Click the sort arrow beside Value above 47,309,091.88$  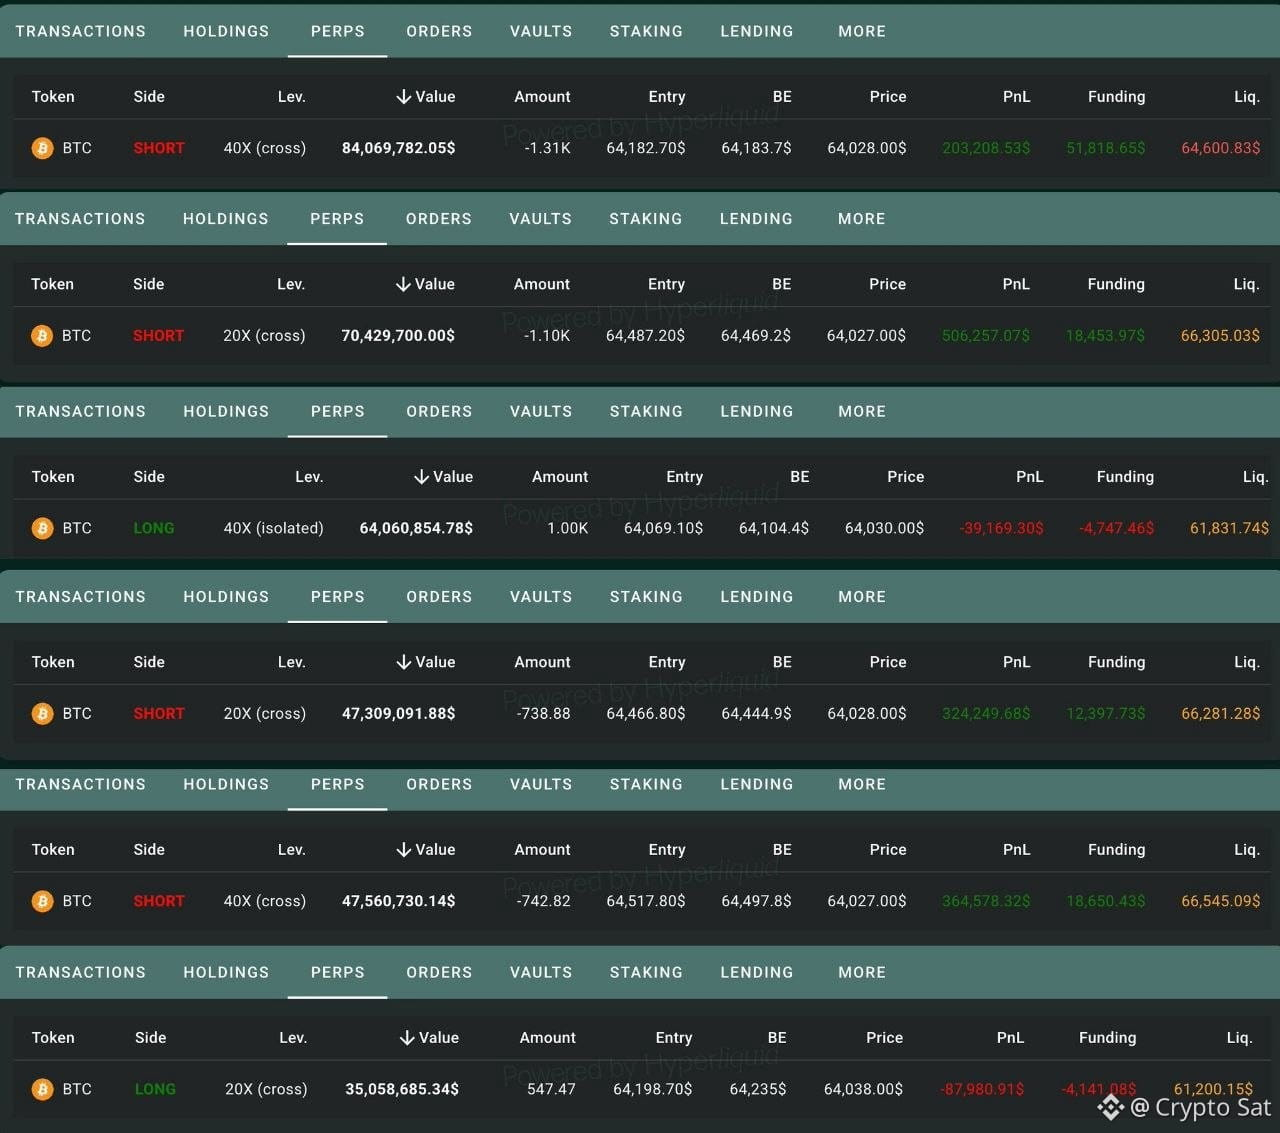pos(403,662)
